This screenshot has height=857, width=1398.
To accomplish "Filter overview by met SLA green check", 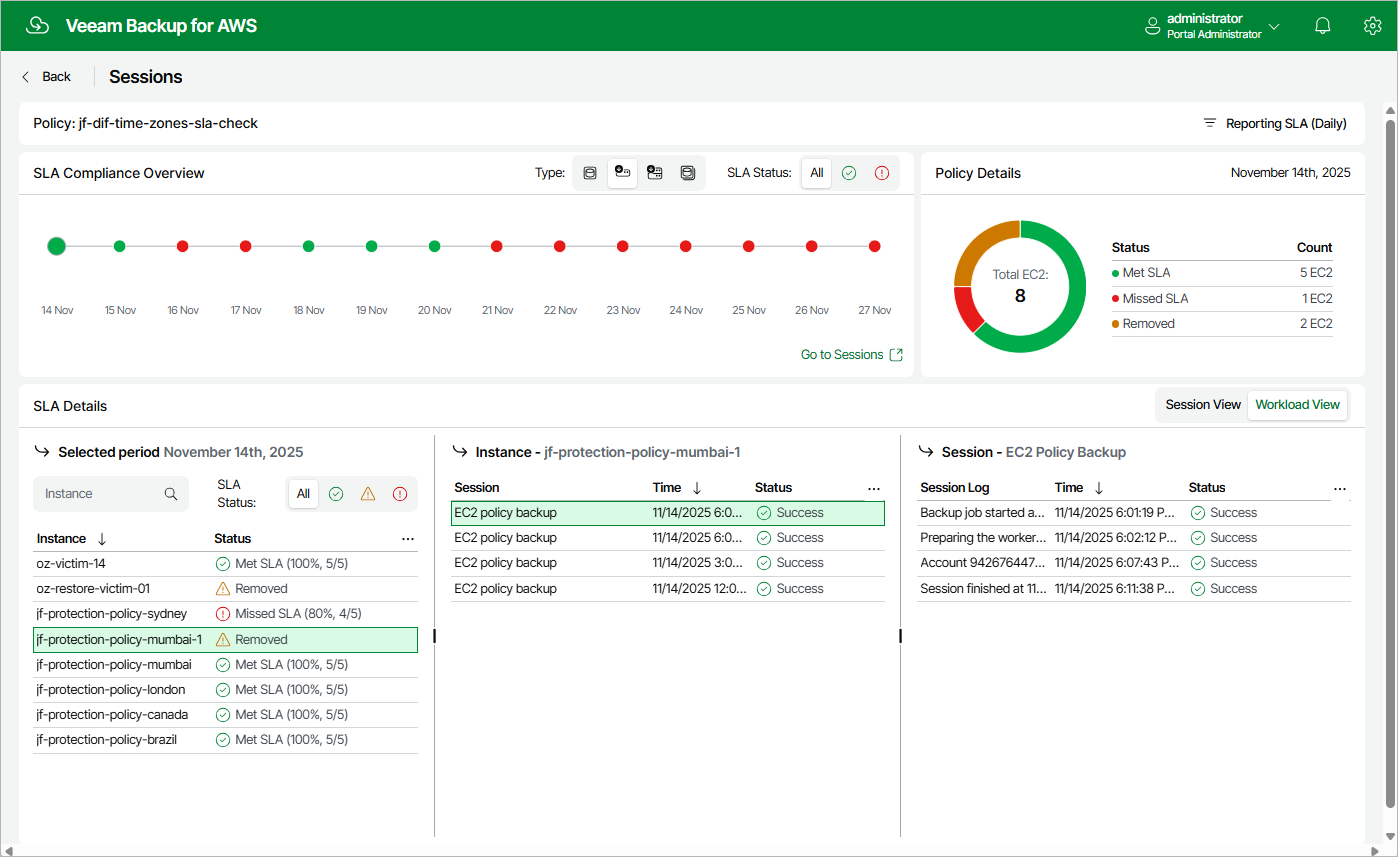I will click(x=849, y=173).
